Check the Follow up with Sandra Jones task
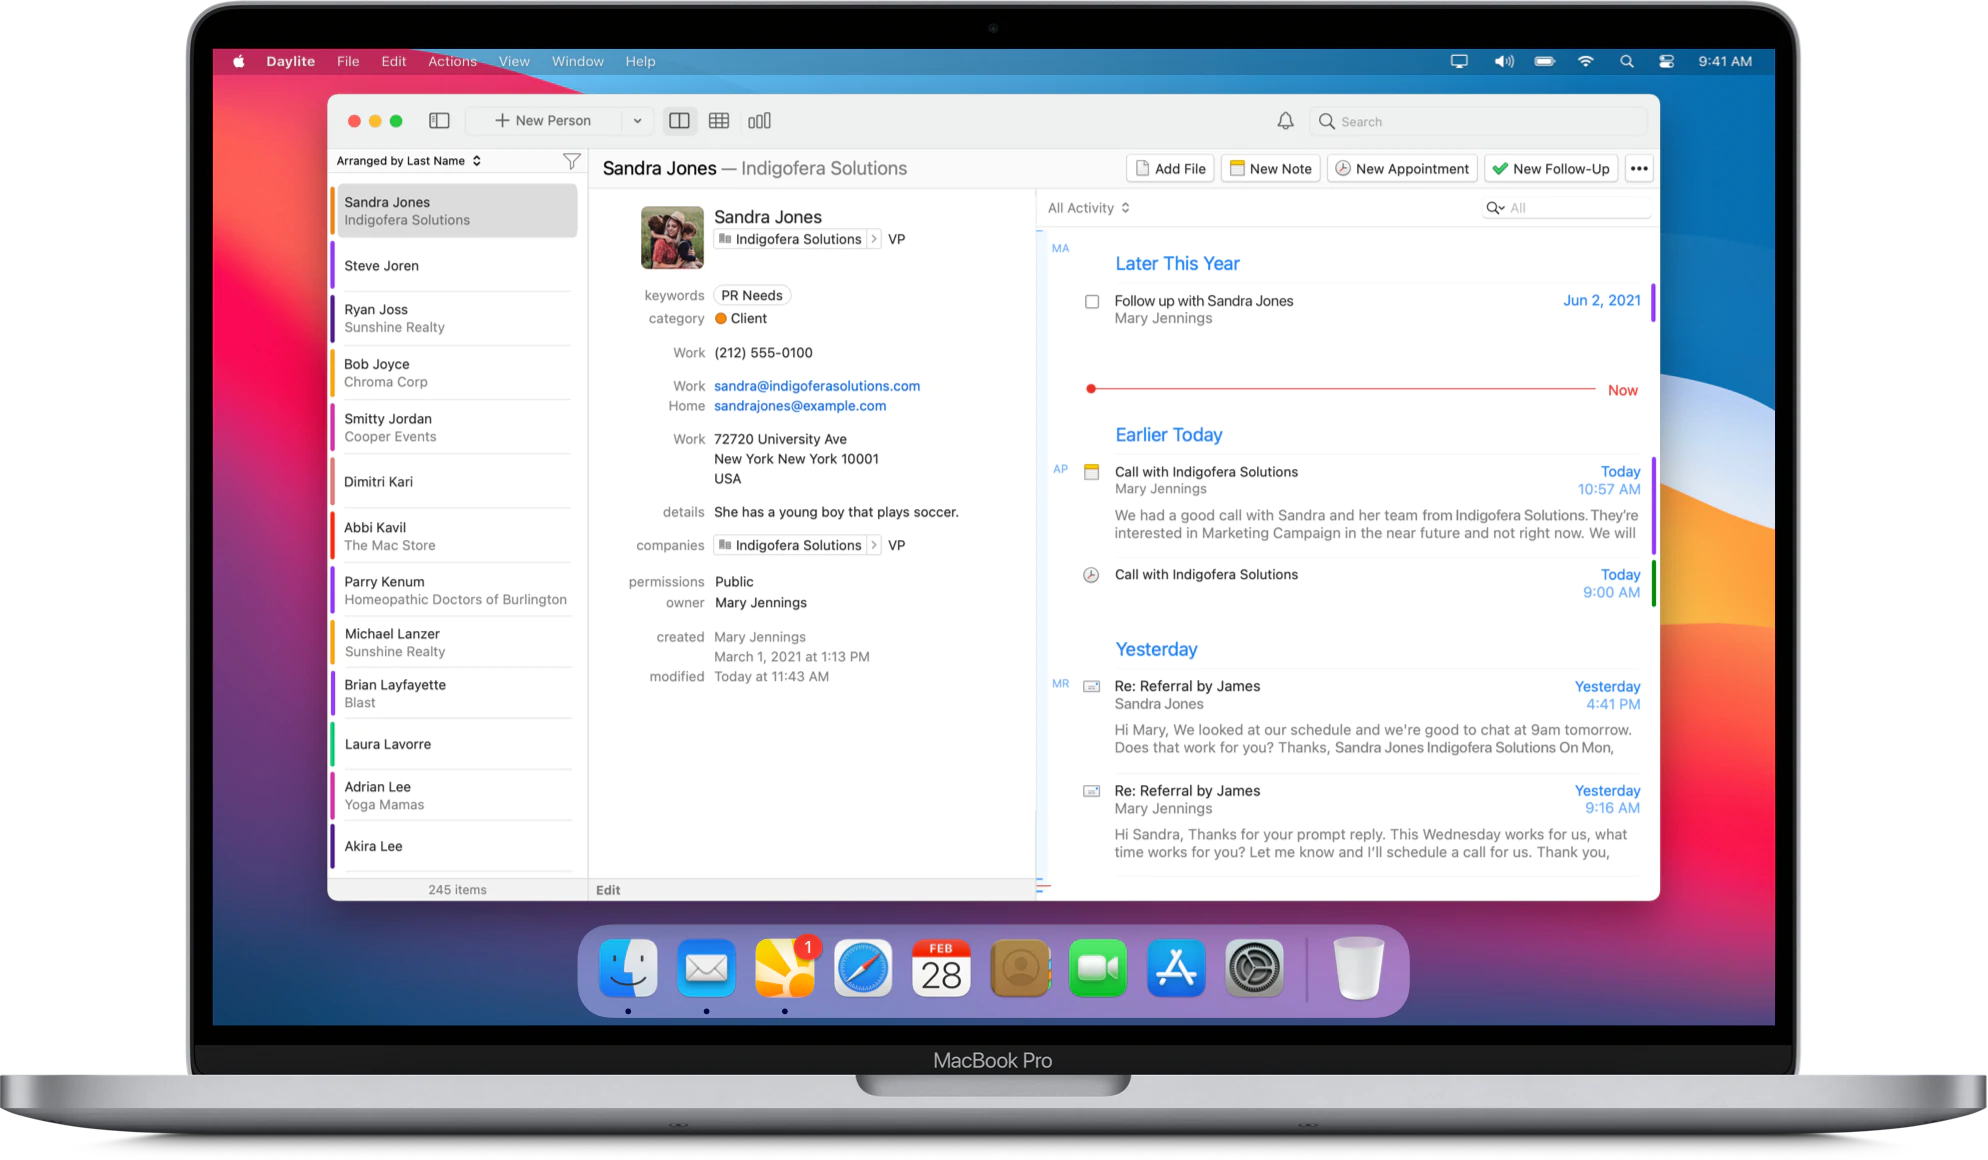 (x=1092, y=302)
